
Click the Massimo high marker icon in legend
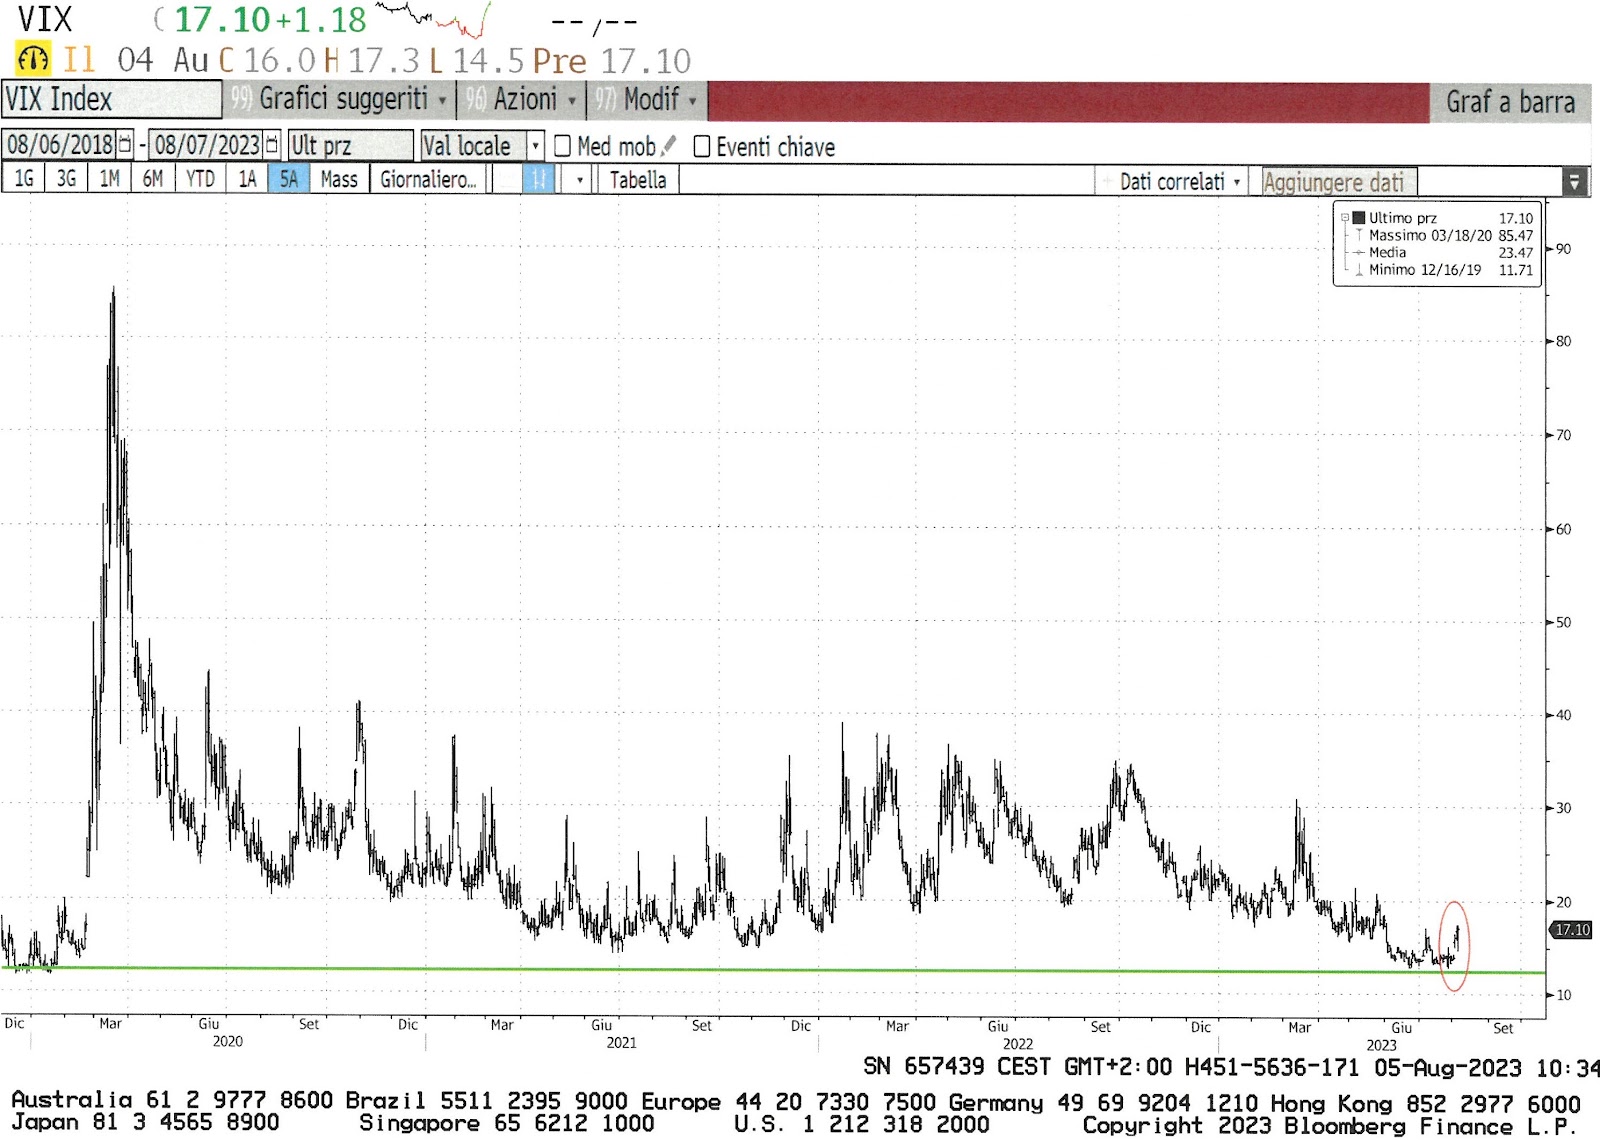pos(1359,235)
